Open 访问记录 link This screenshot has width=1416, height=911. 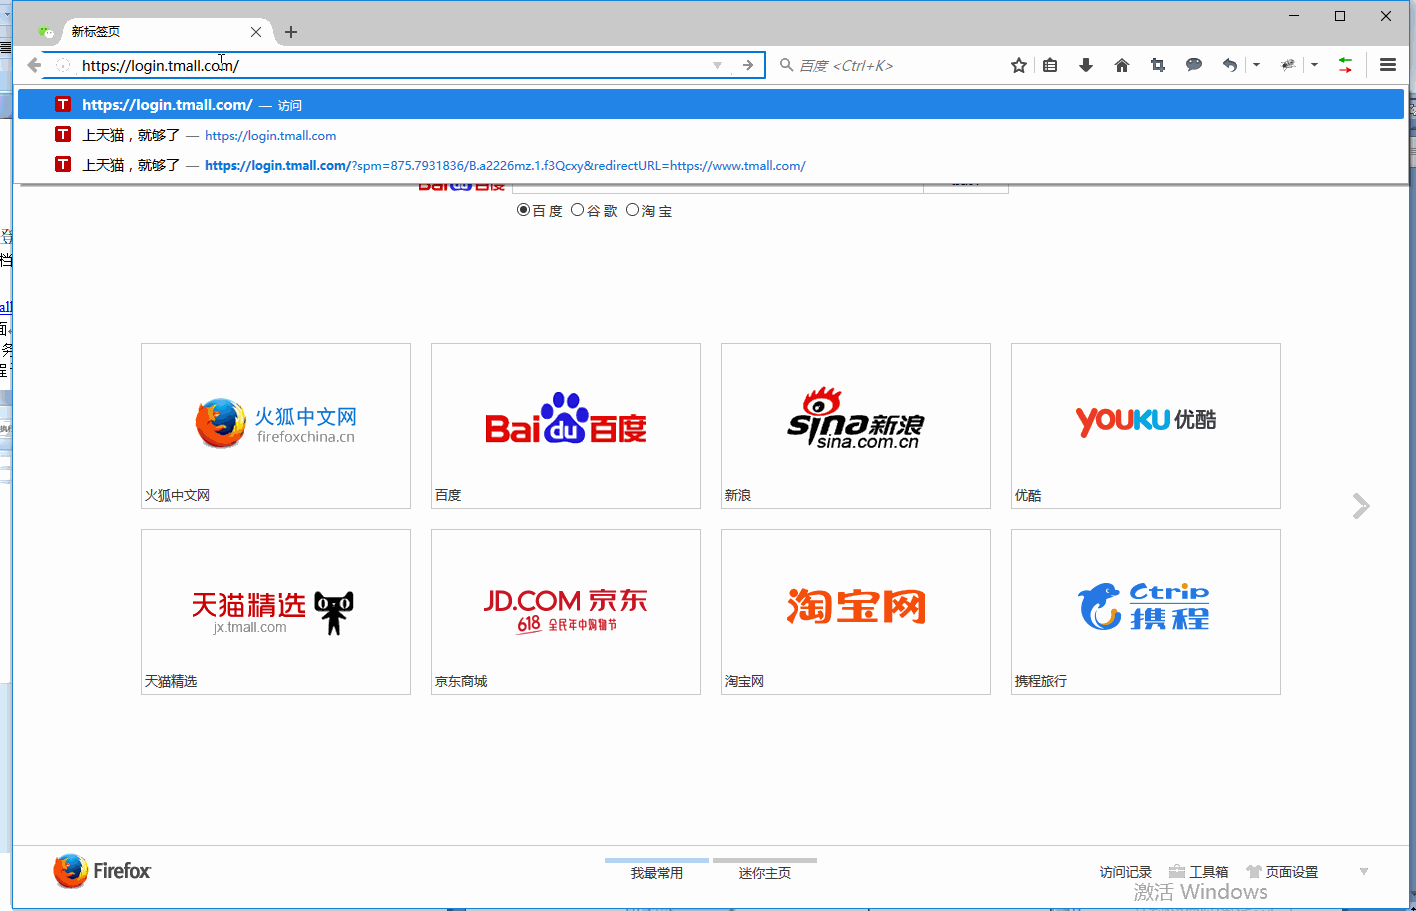(1126, 872)
